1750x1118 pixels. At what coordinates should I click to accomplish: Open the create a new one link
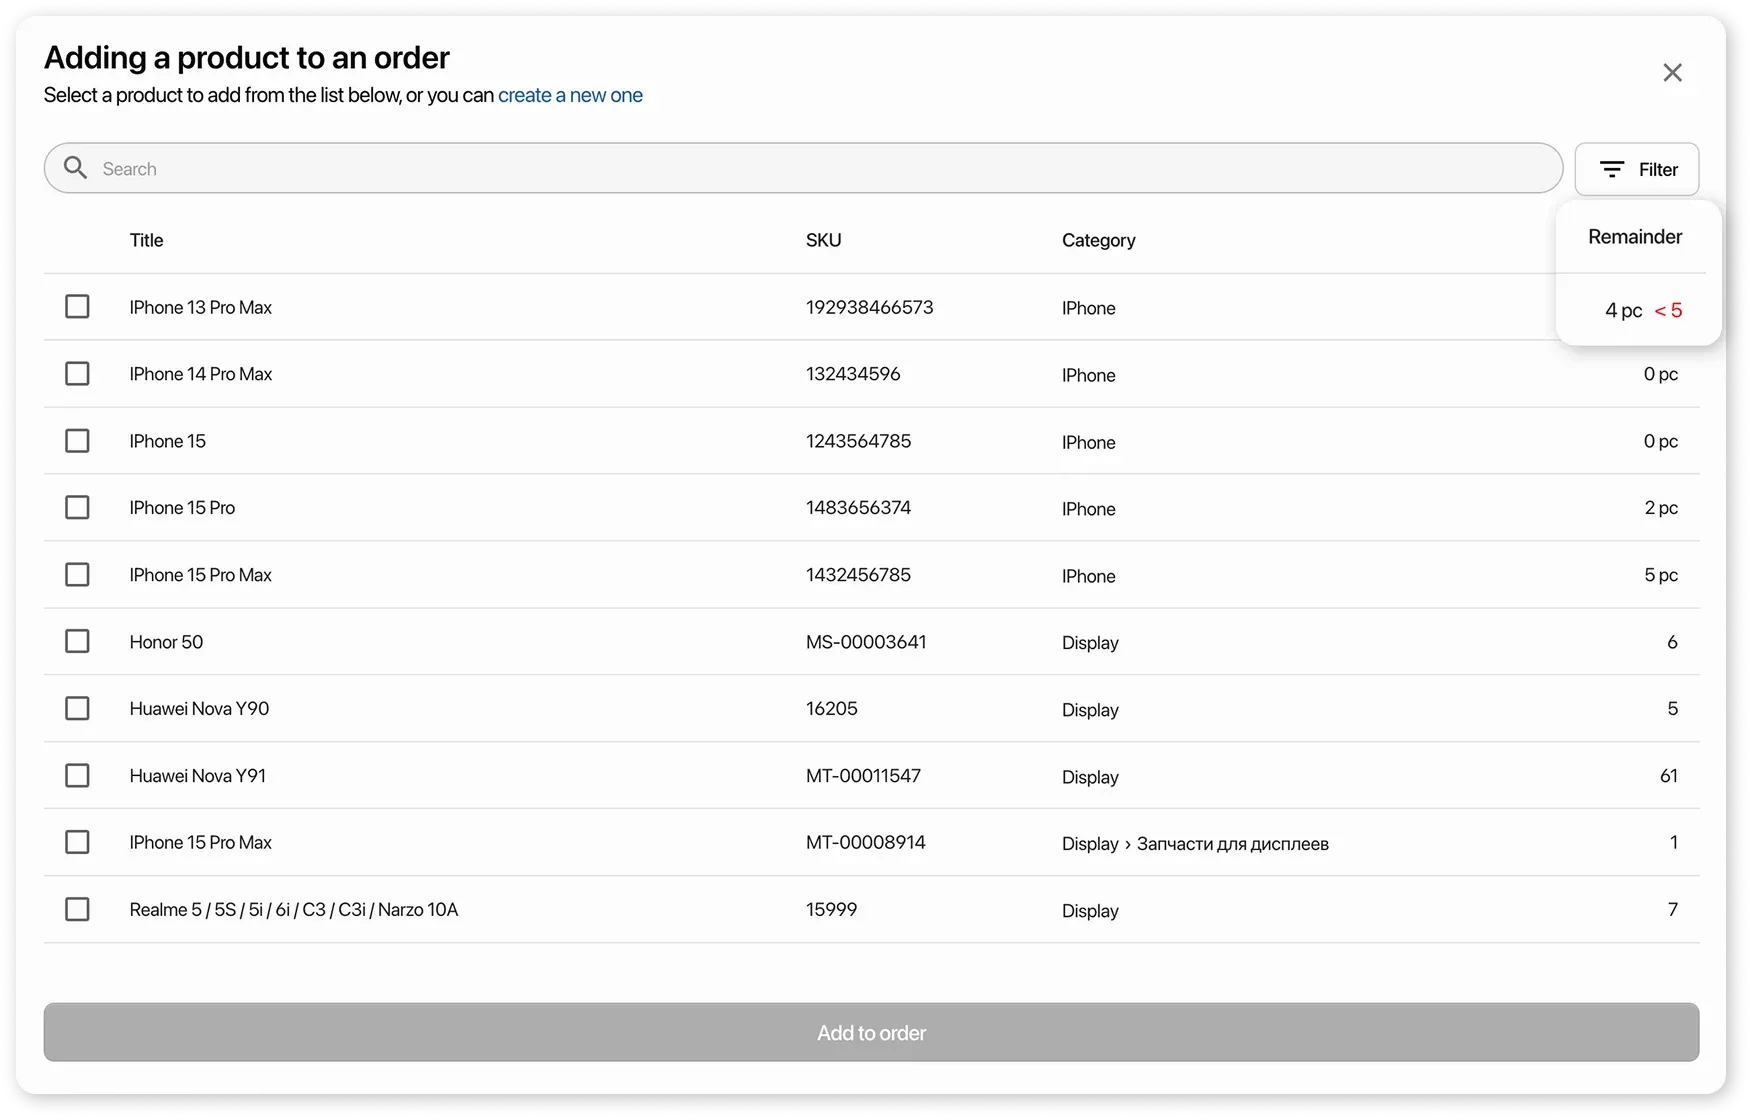[570, 95]
